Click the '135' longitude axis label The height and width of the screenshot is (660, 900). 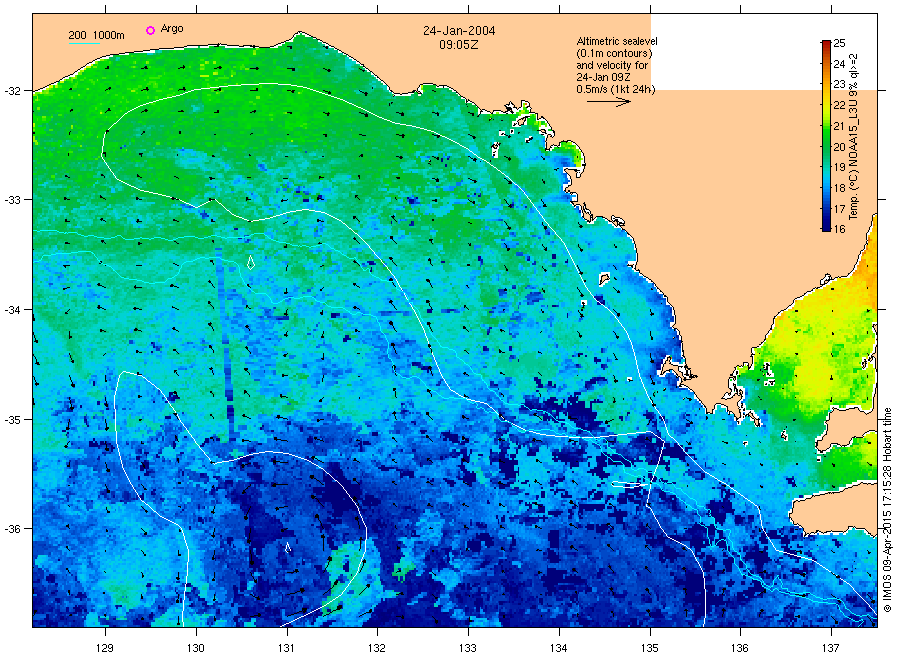[650, 648]
